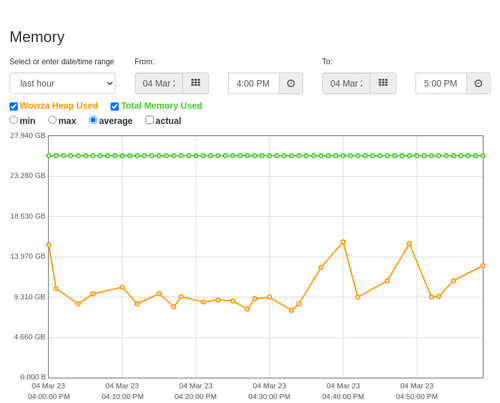Open the To time clock icon
This screenshot has height=403, width=500.
click(x=478, y=83)
